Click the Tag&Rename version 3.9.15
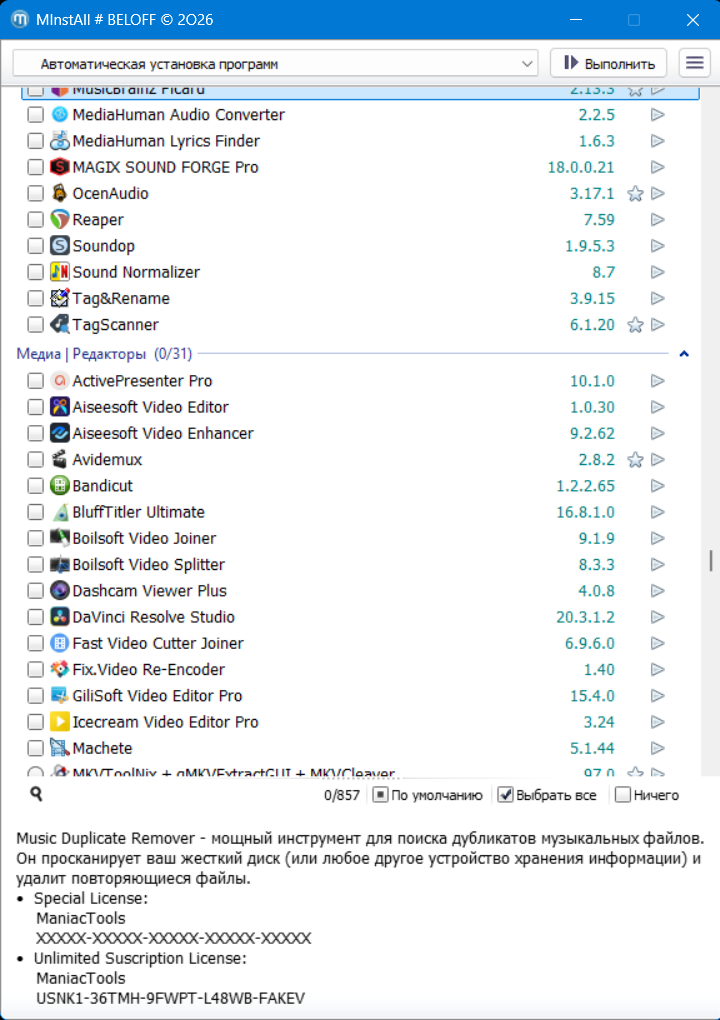This screenshot has height=1020, width=720. 593,299
